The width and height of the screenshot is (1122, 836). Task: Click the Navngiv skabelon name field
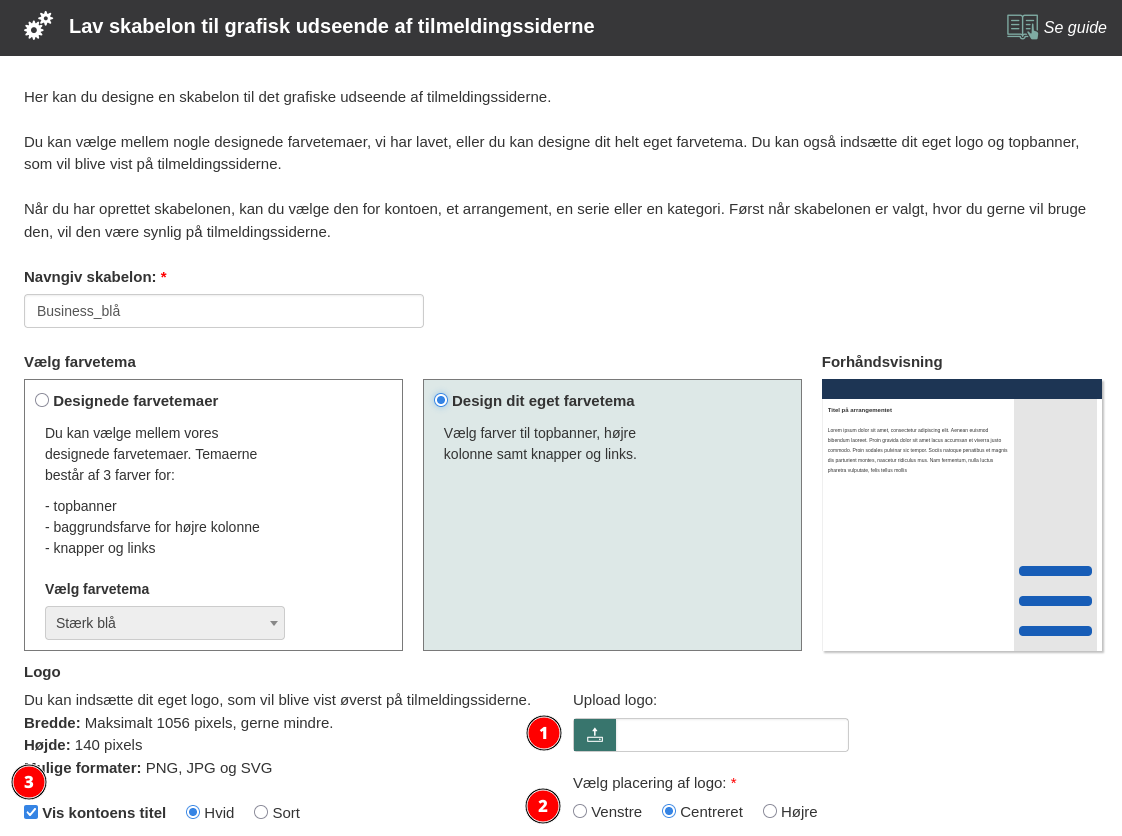click(224, 311)
